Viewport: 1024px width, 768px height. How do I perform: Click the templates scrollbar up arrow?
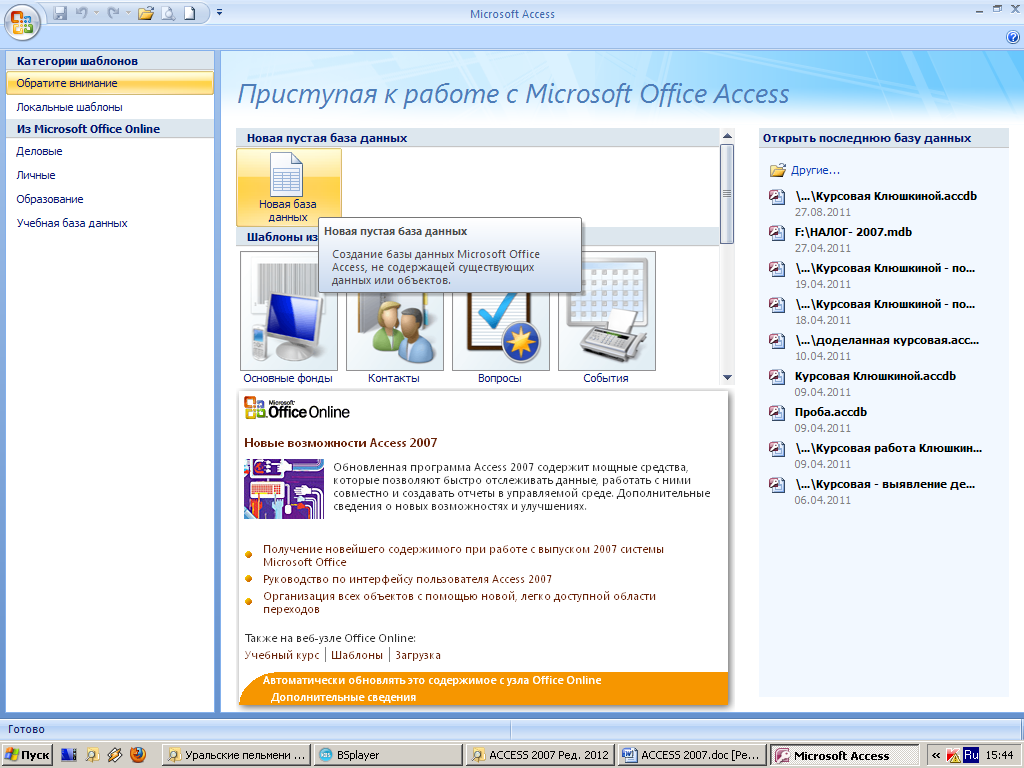(727, 136)
